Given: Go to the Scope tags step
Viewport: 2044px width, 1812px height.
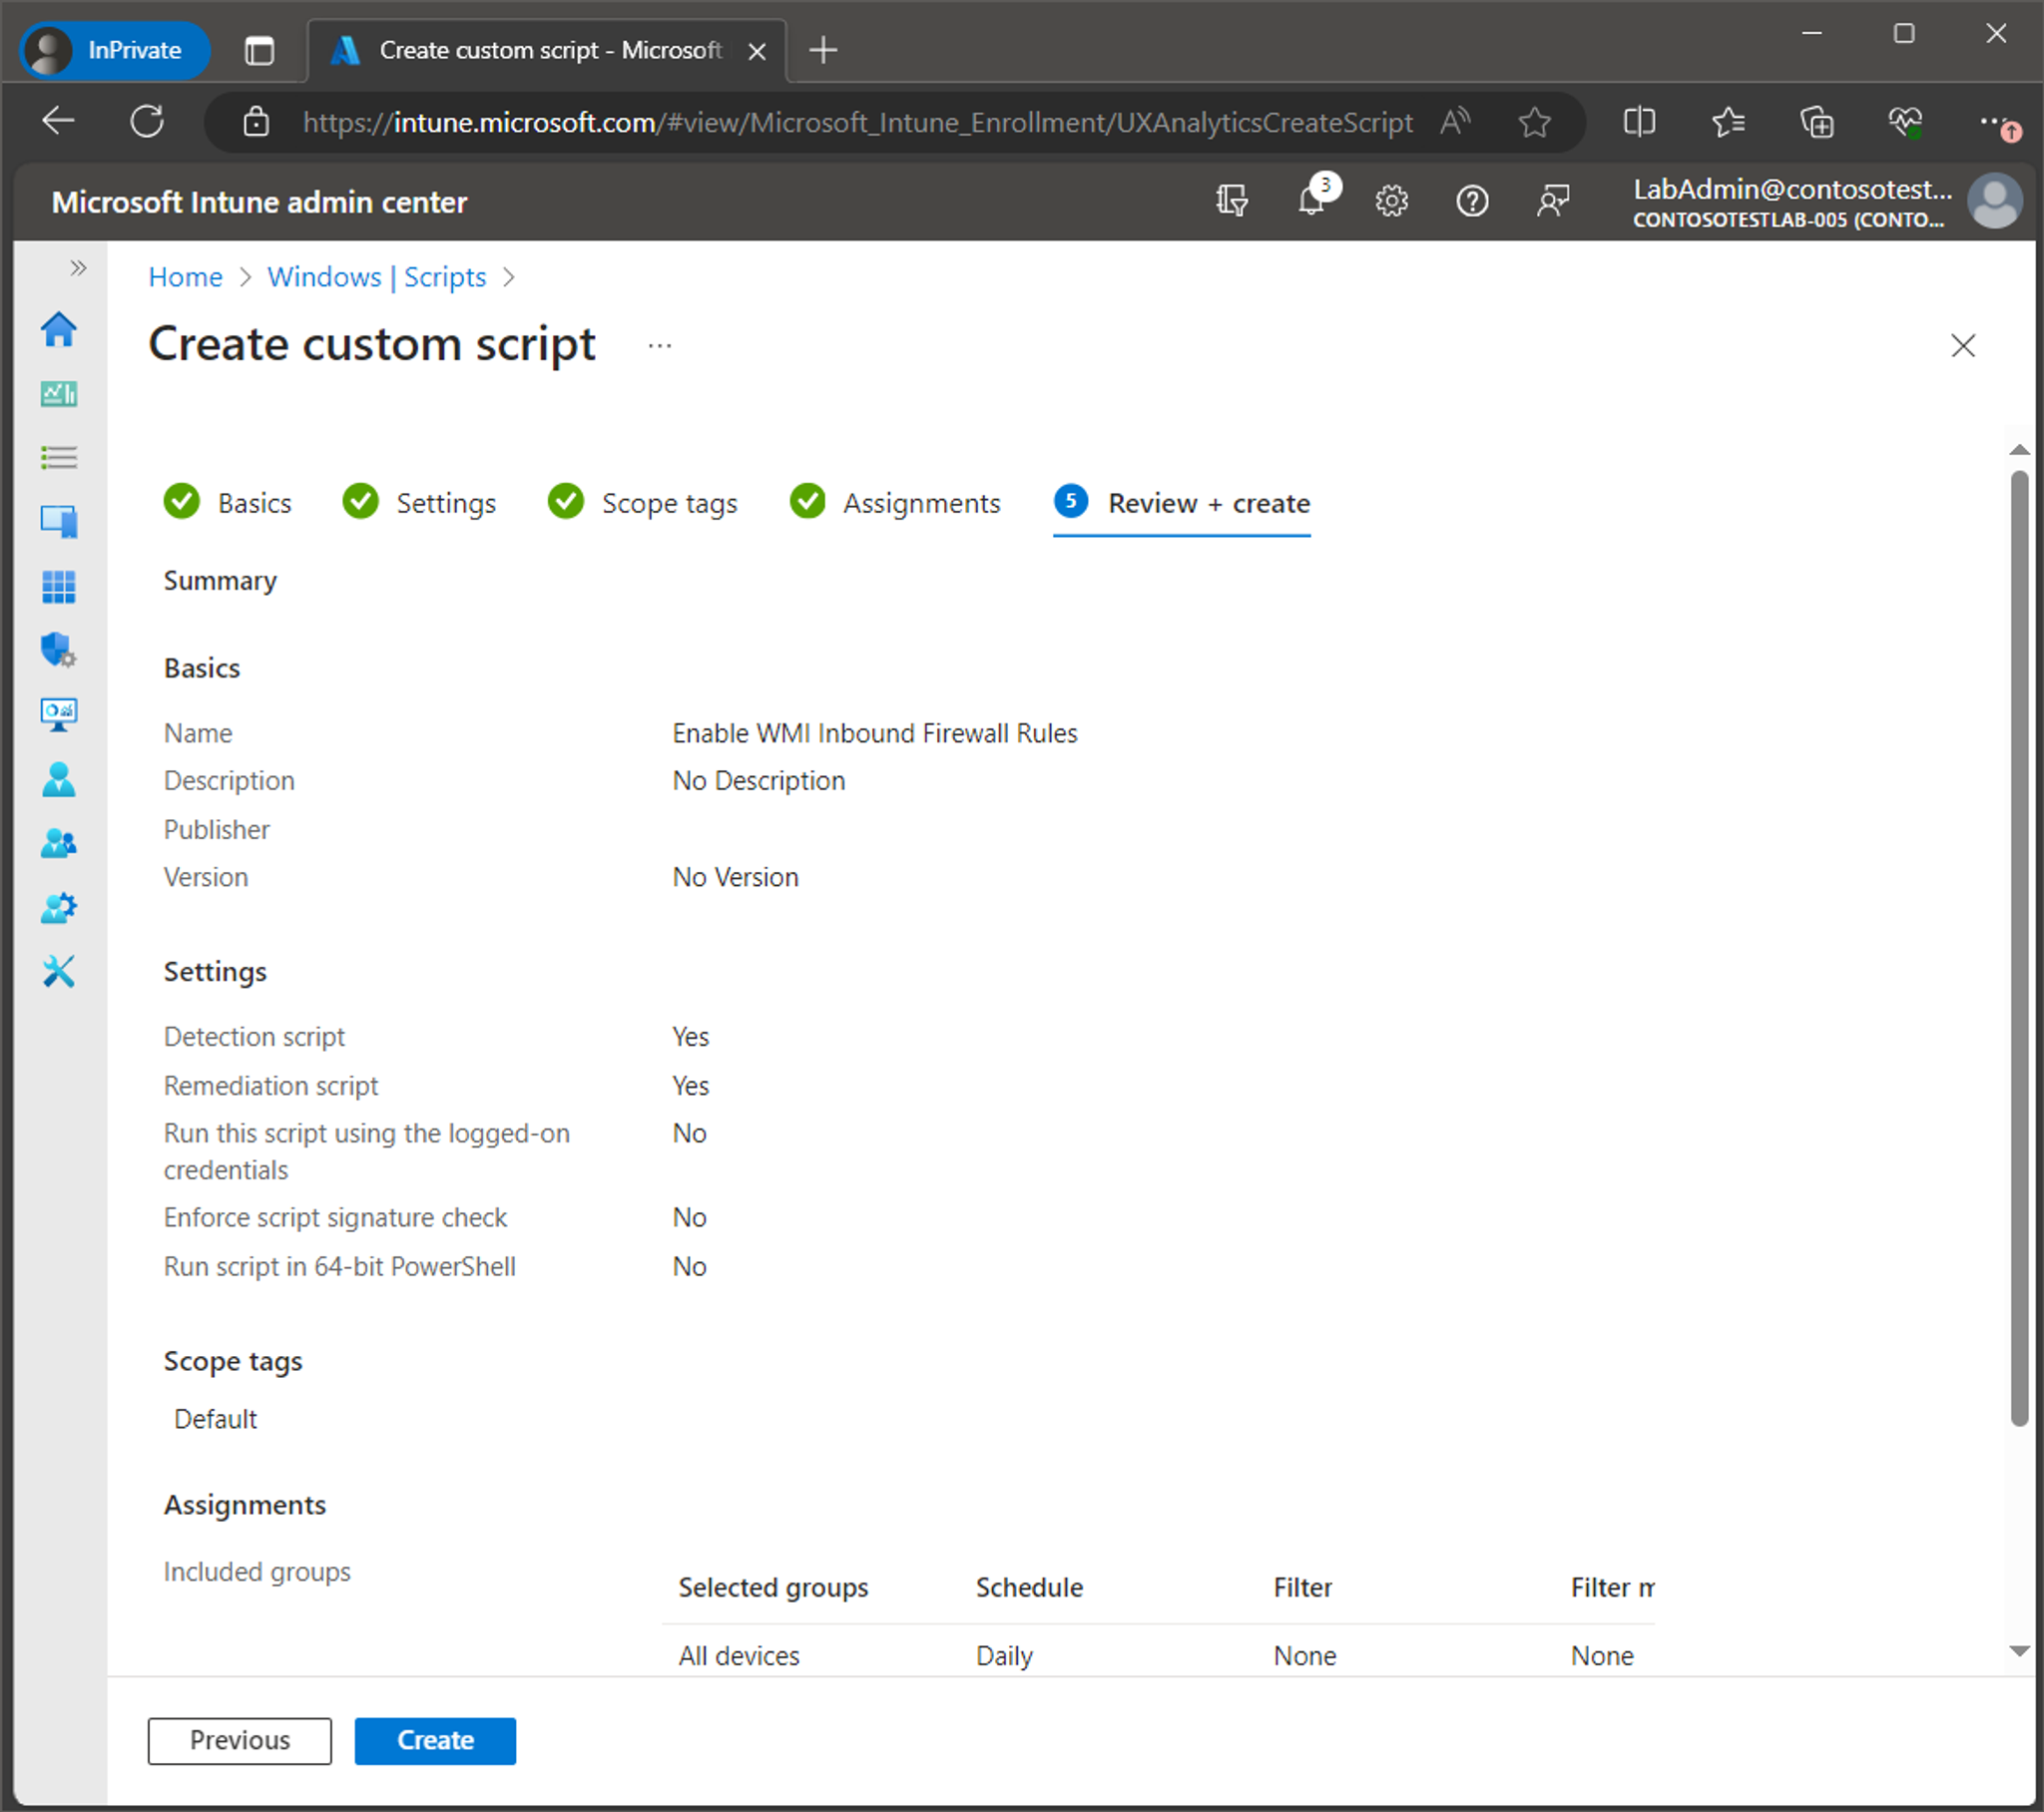Looking at the screenshot, I should 642,502.
